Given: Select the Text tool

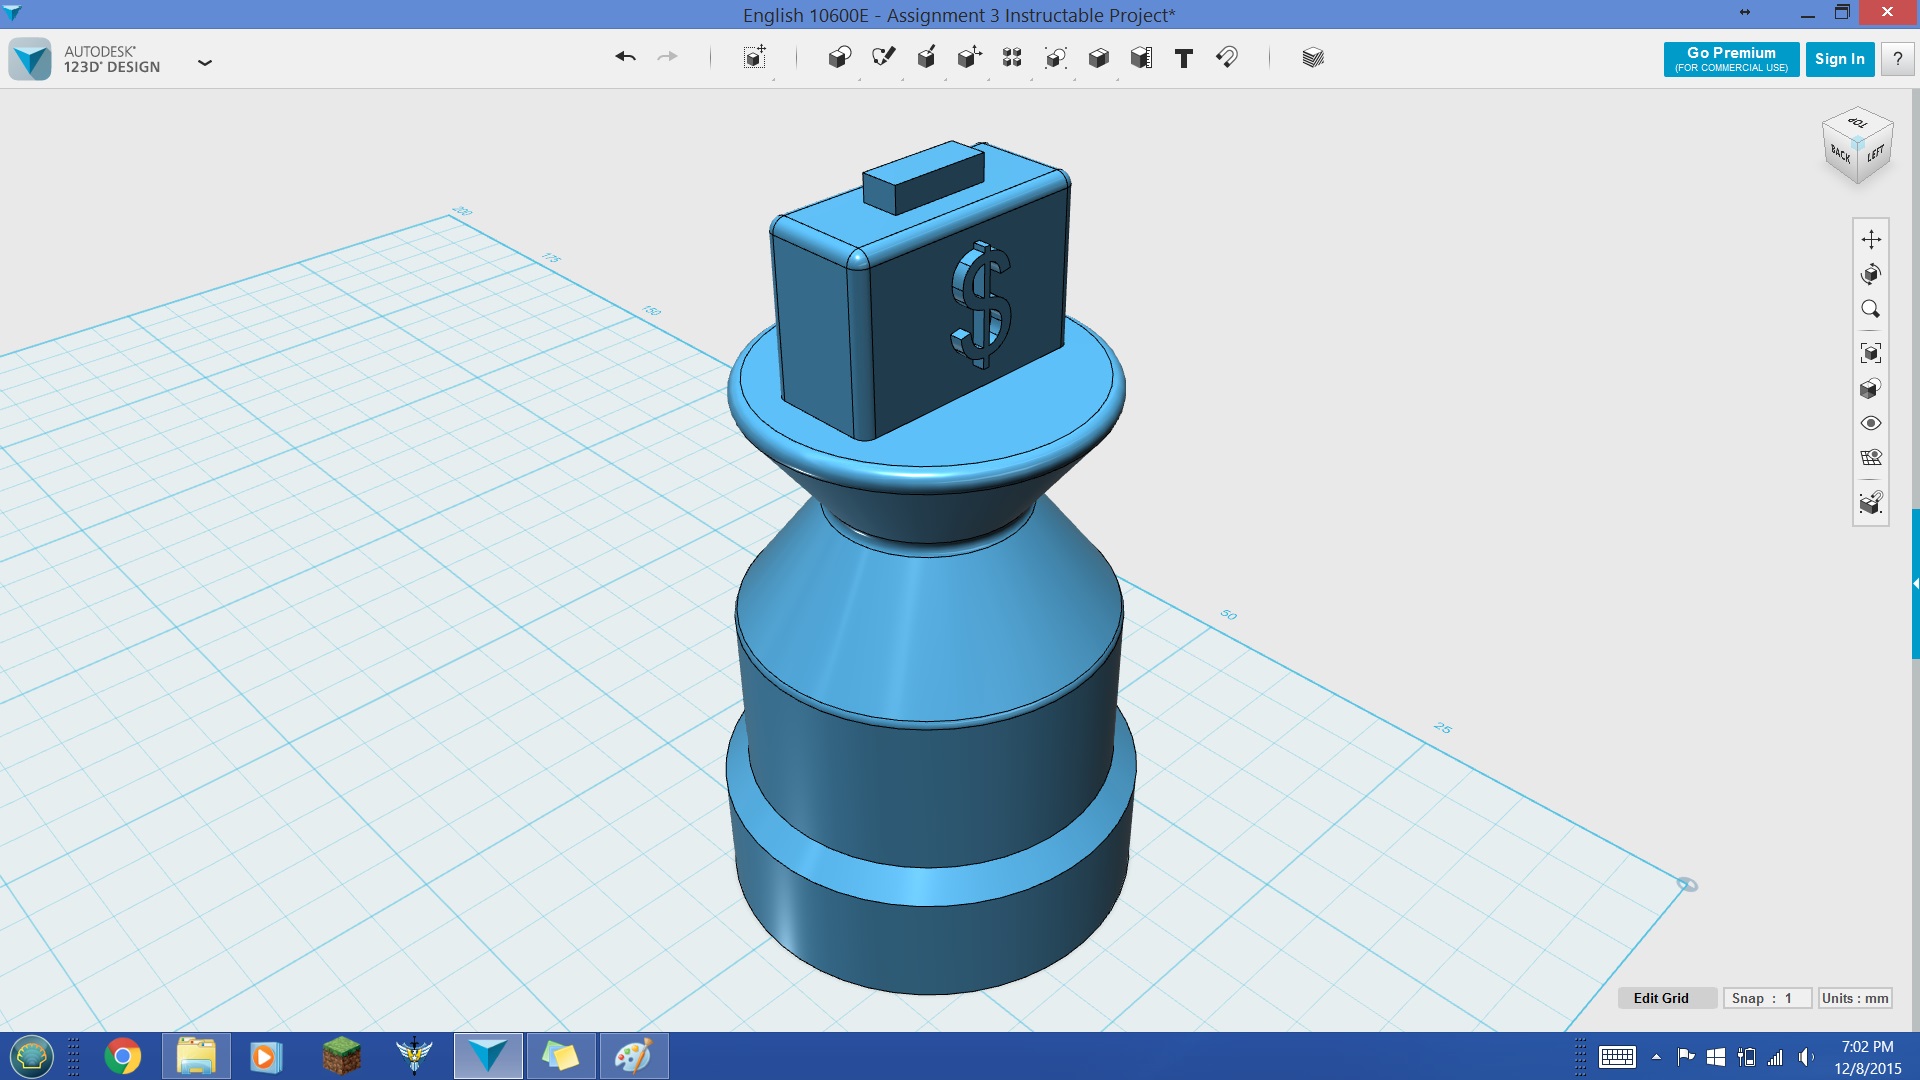Looking at the screenshot, I should 1184,58.
